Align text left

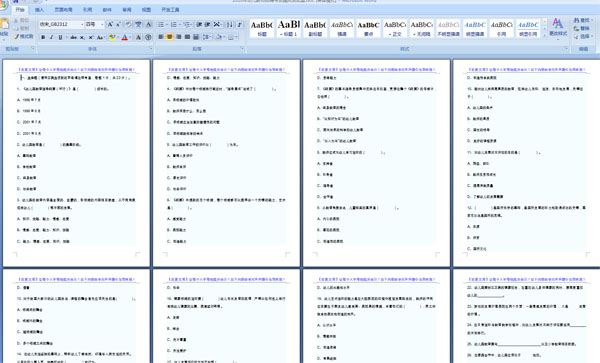click(x=161, y=37)
